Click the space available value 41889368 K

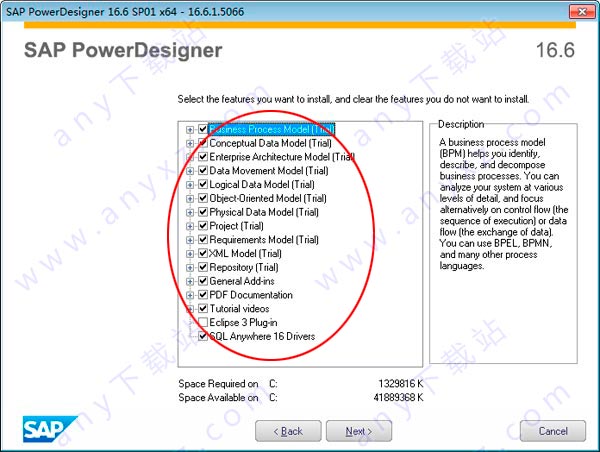pos(398,398)
